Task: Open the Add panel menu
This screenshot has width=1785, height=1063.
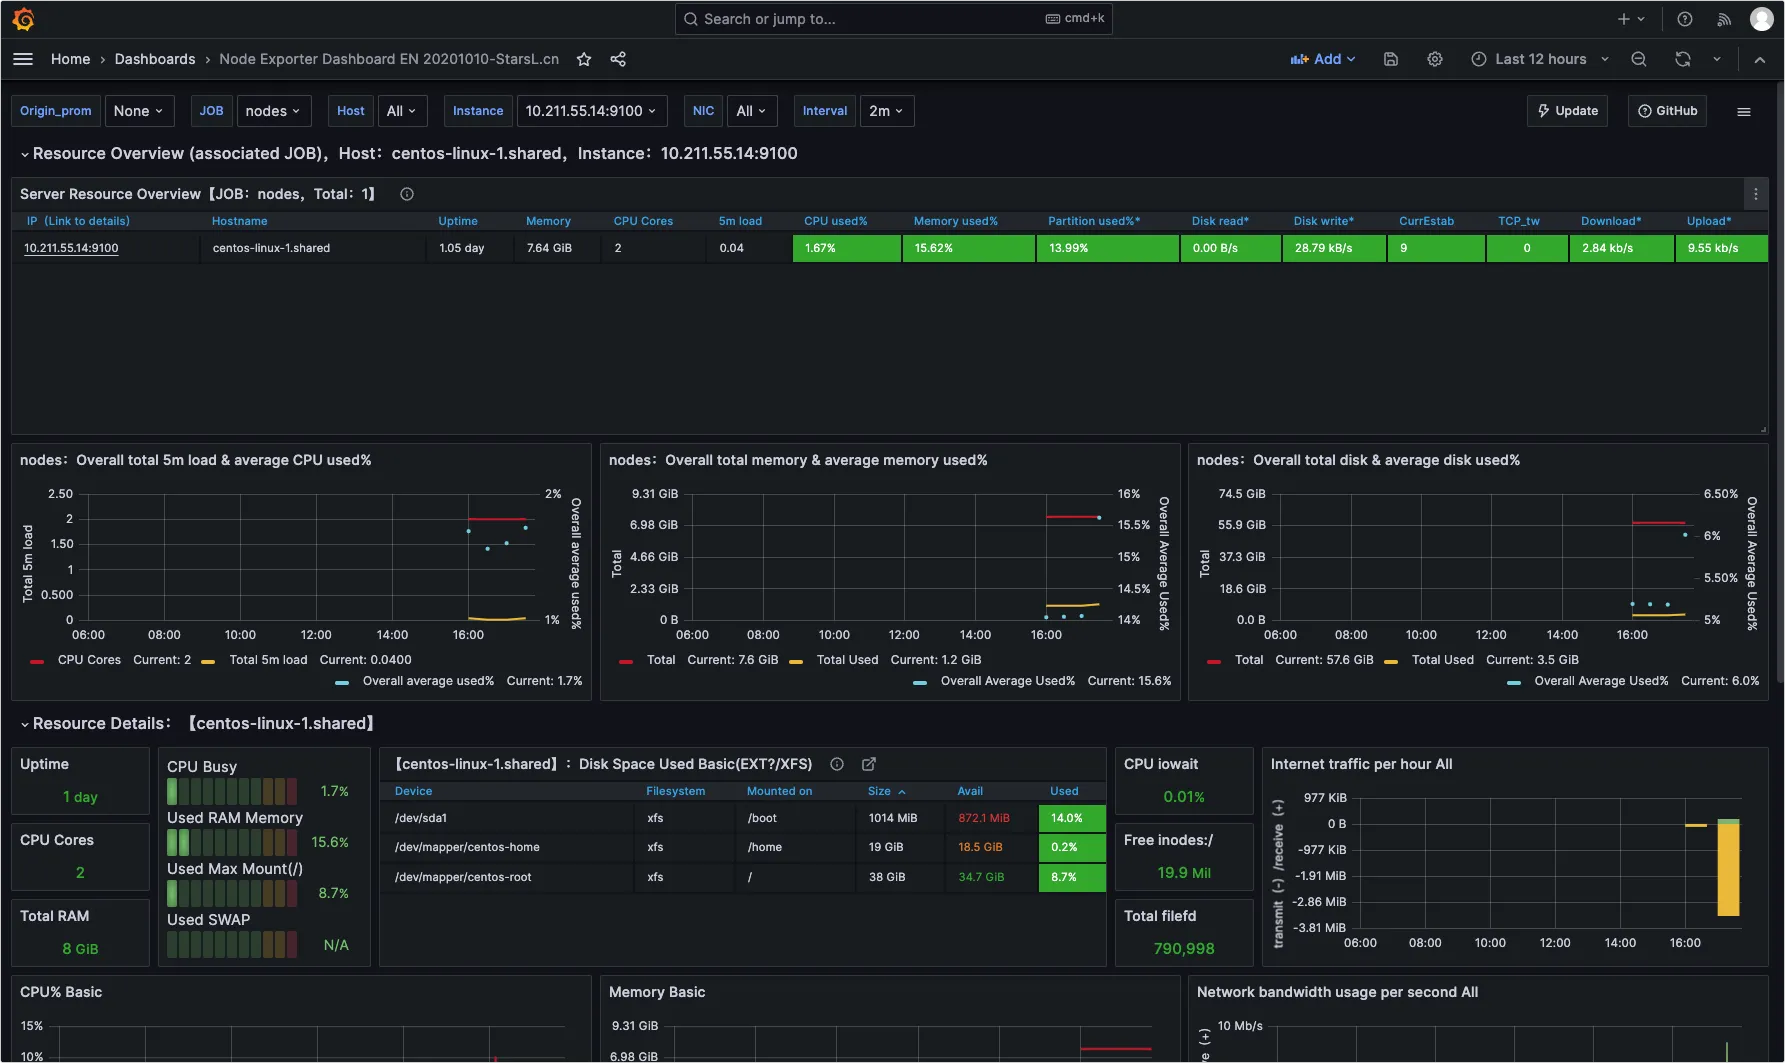Action: pyautogui.click(x=1323, y=59)
